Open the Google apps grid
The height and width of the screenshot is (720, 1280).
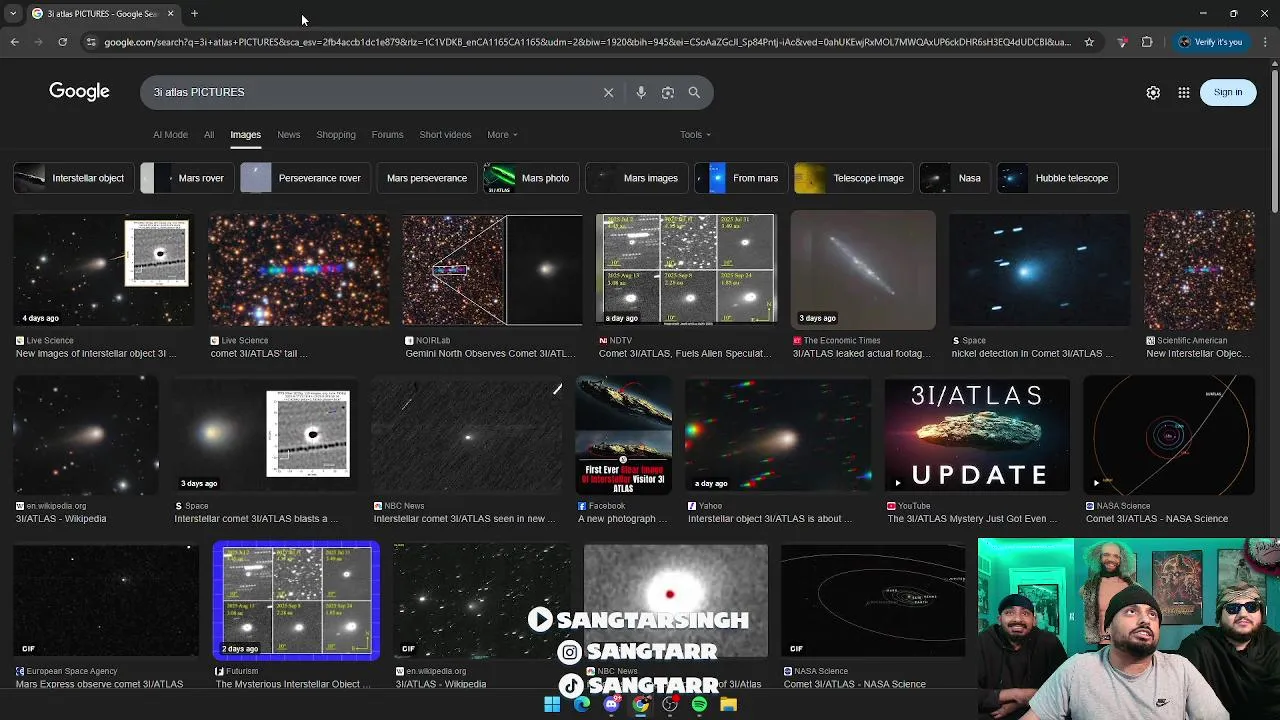(1184, 92)
